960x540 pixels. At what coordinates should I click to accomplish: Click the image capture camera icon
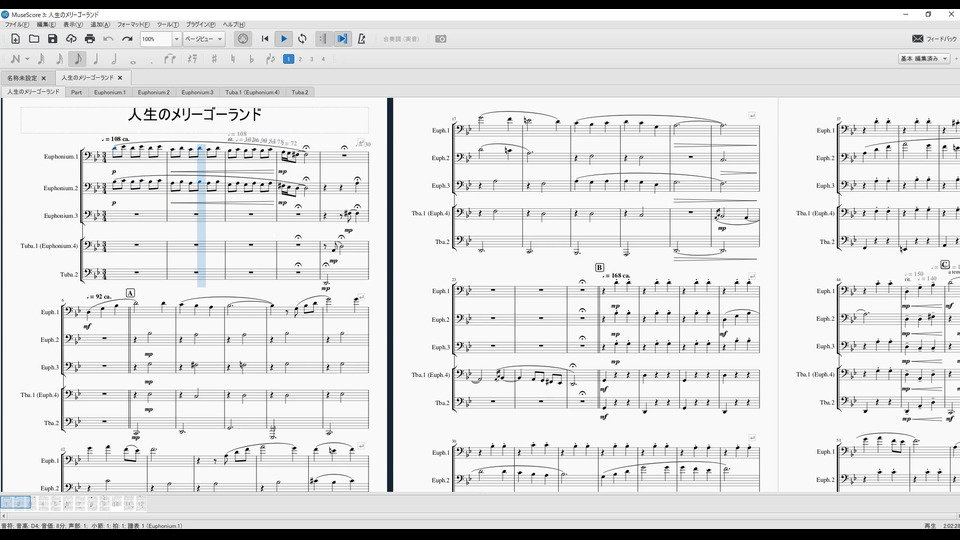(x=440, y=39)
